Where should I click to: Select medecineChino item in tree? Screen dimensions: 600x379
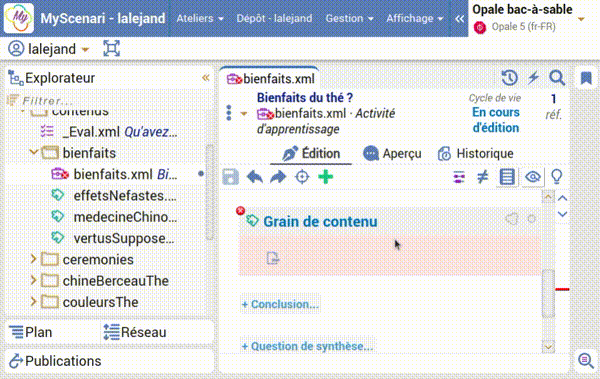[114, 217]
